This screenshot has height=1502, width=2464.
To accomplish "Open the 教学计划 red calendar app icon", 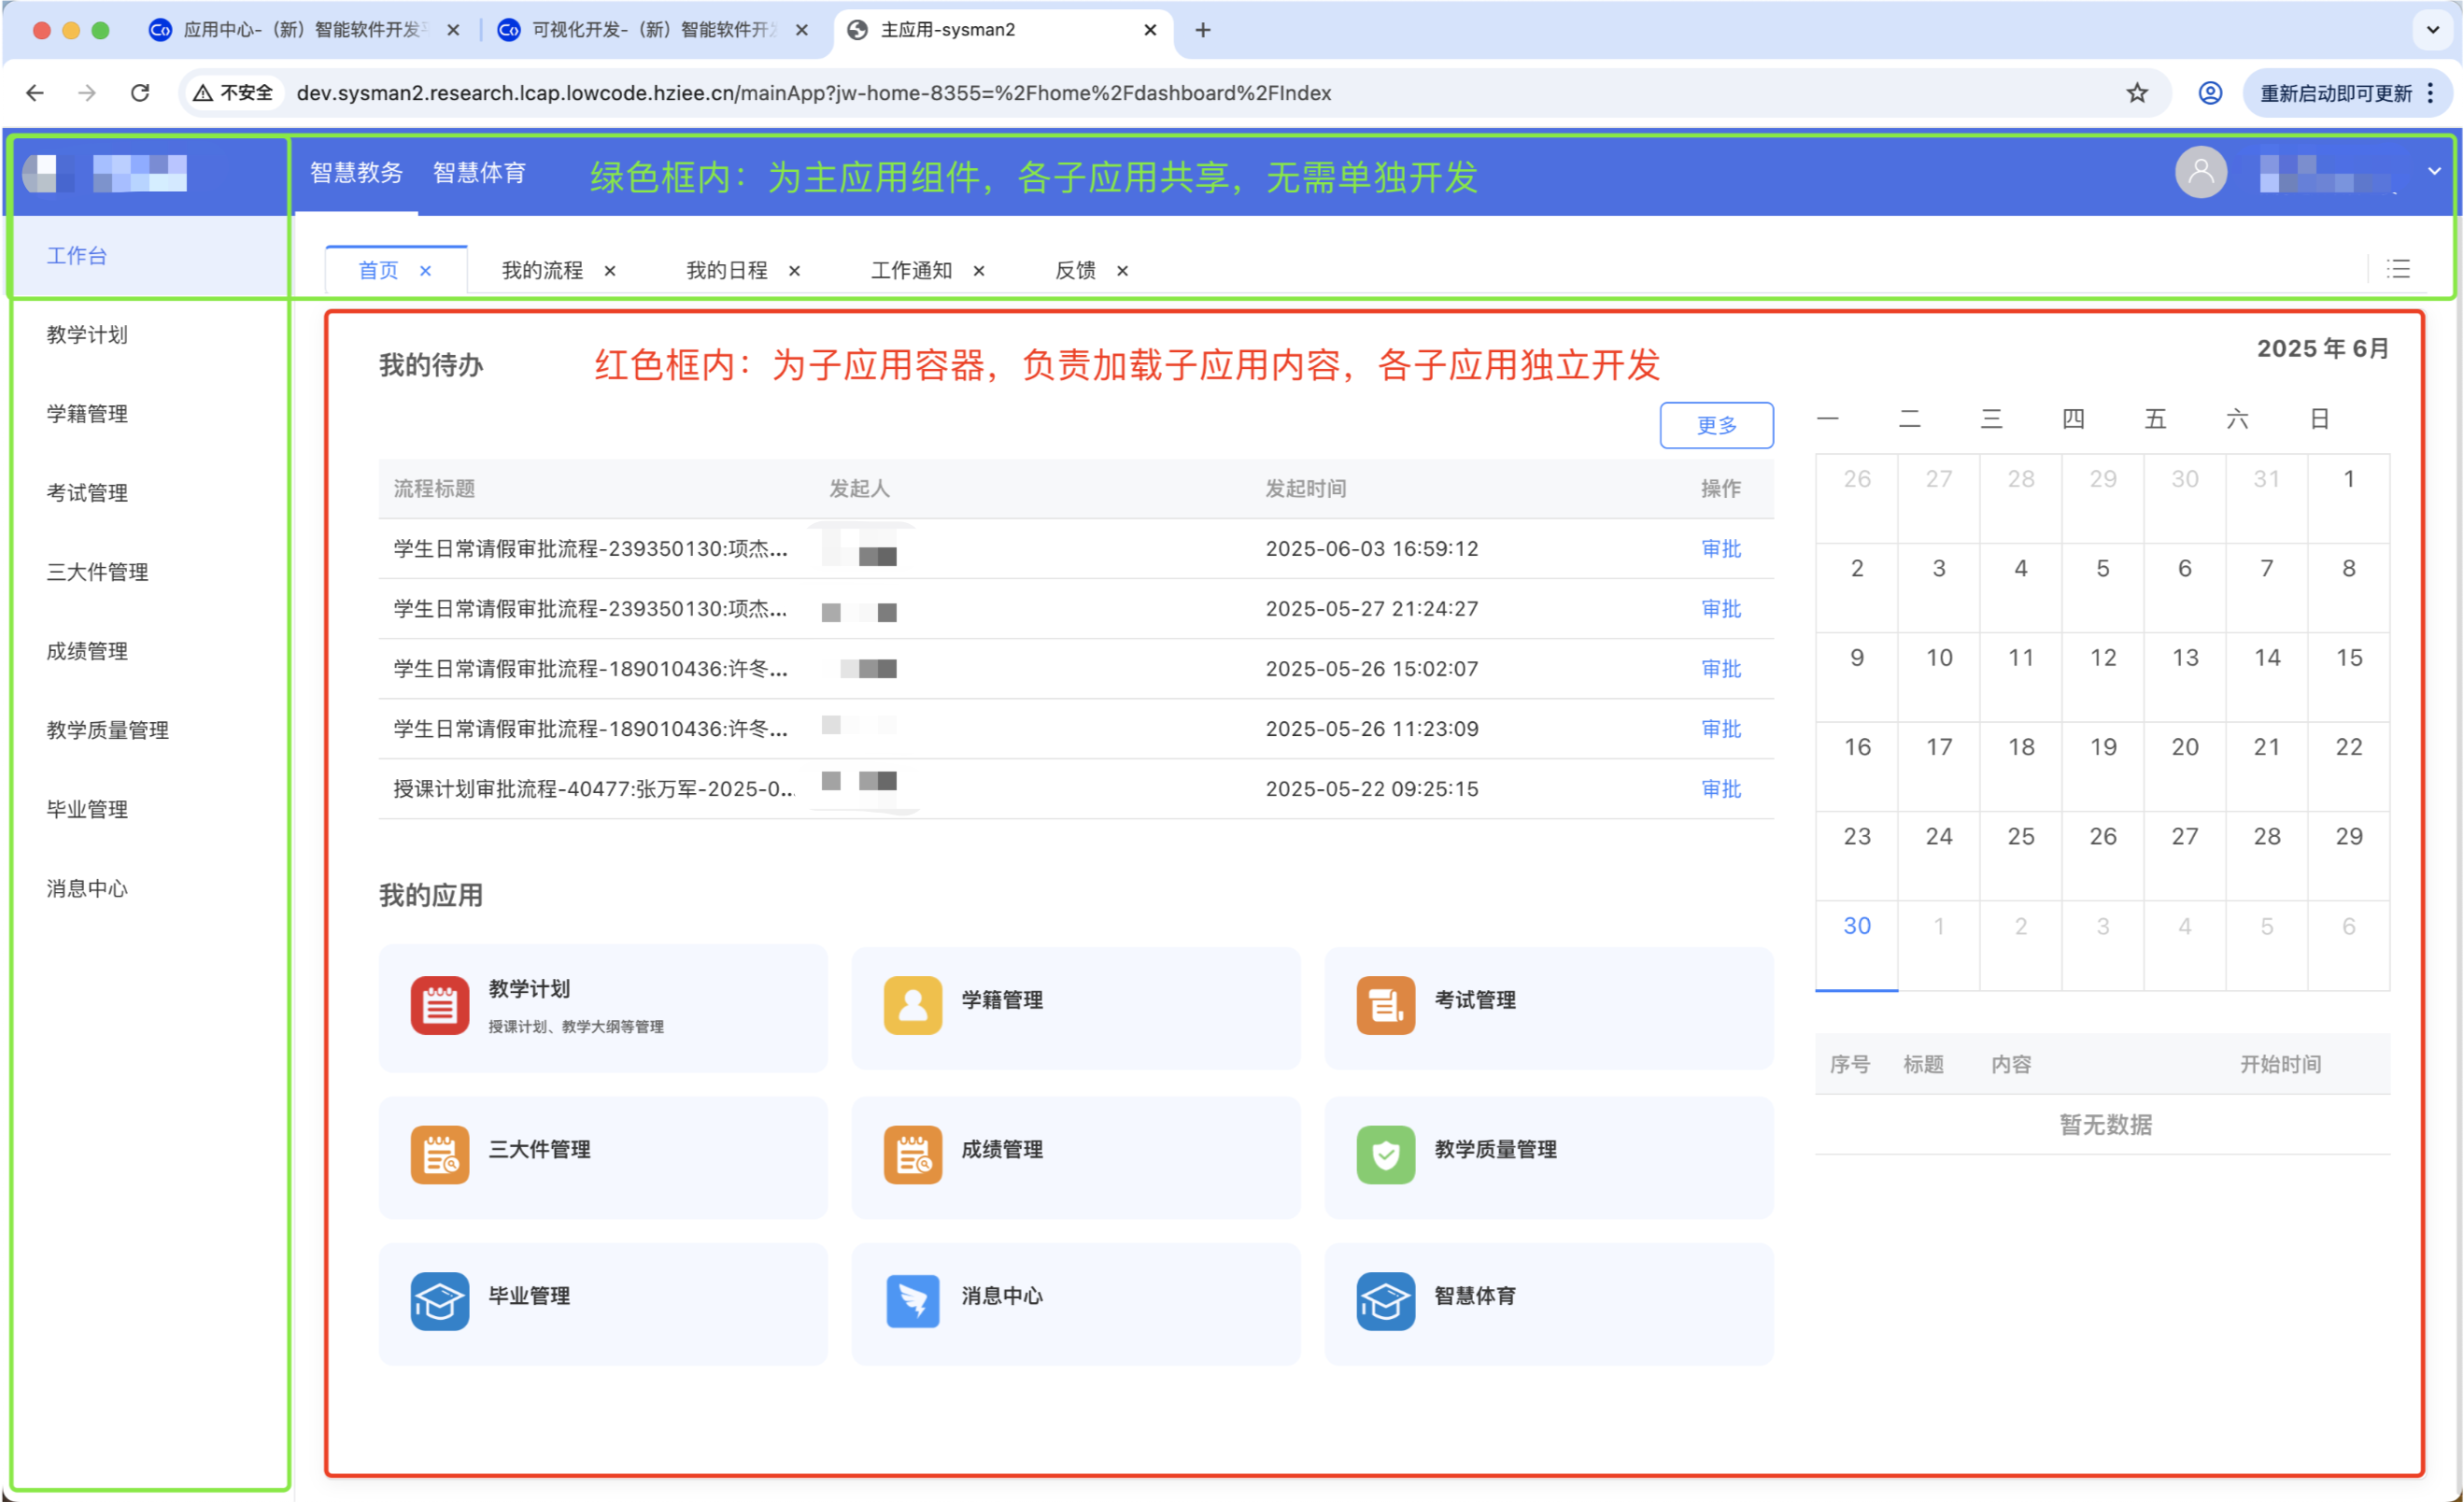I will coord(439,1005).
